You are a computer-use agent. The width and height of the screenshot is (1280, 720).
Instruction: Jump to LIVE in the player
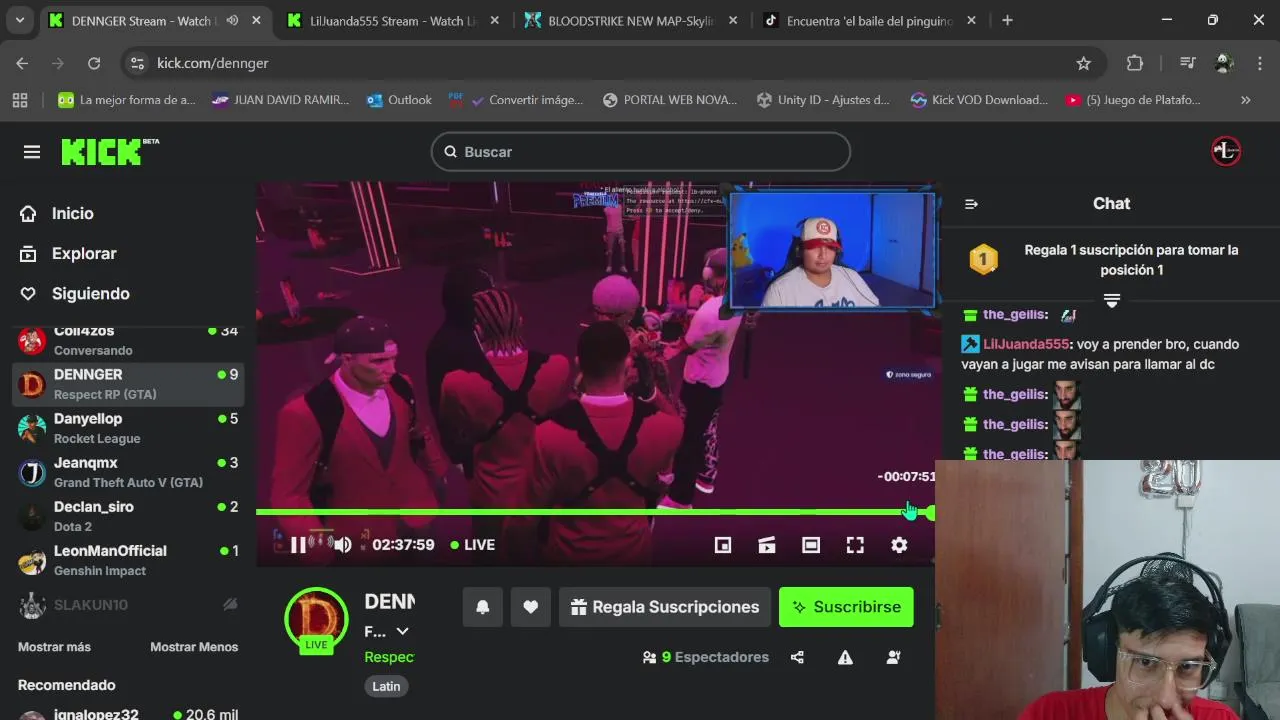[x=473, y=545]
